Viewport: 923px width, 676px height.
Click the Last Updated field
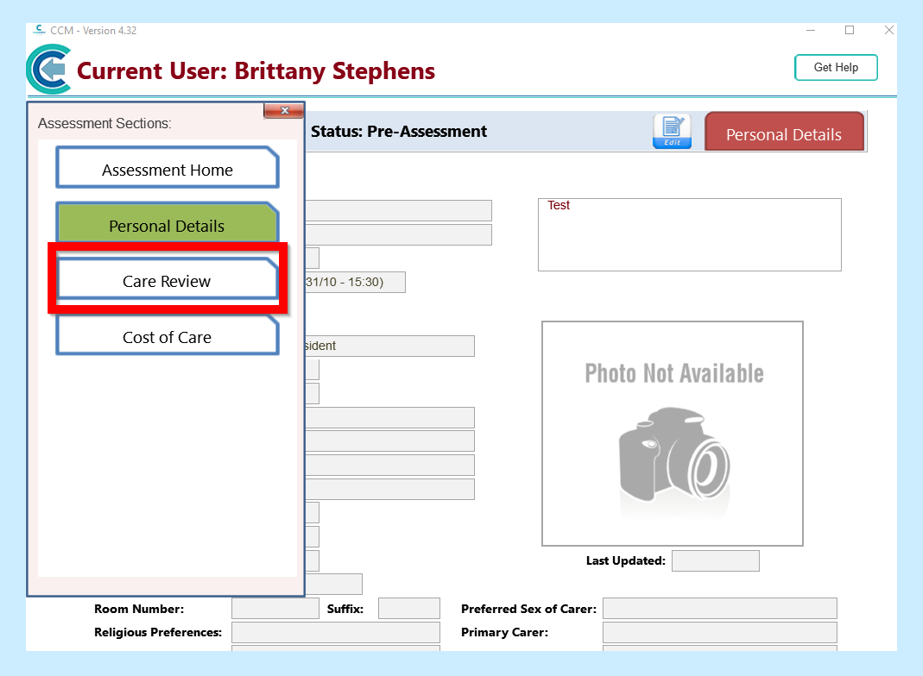click(x=714, y=561)
